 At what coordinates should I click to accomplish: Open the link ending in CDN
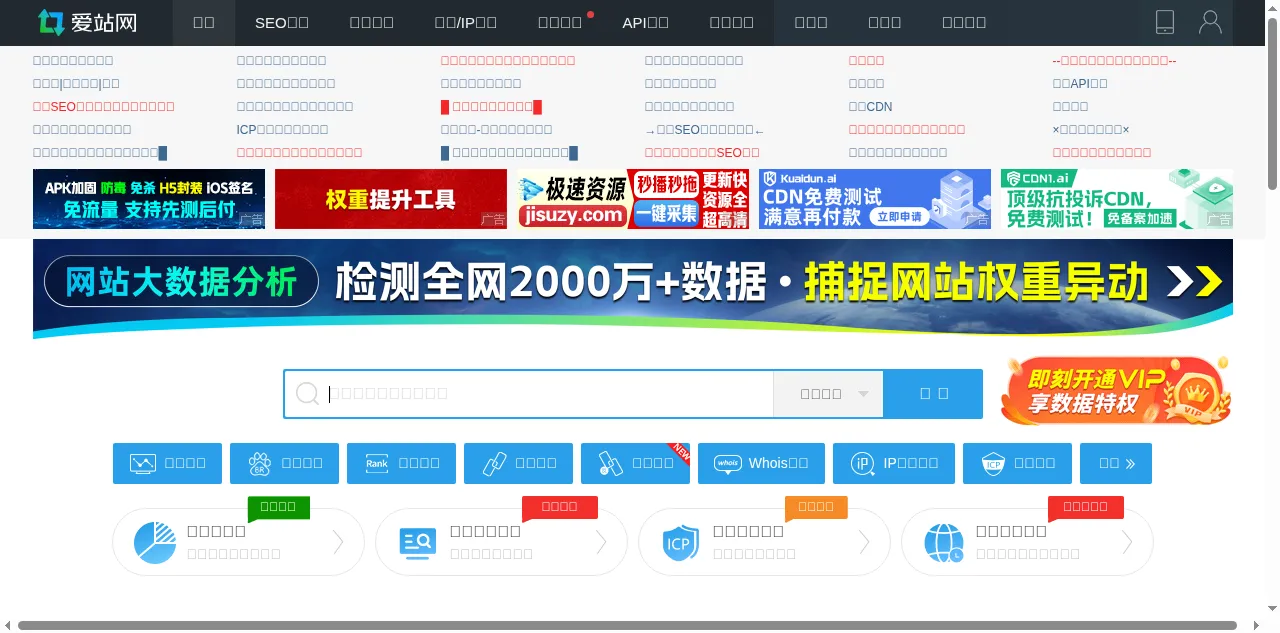(x=870, y=106)
